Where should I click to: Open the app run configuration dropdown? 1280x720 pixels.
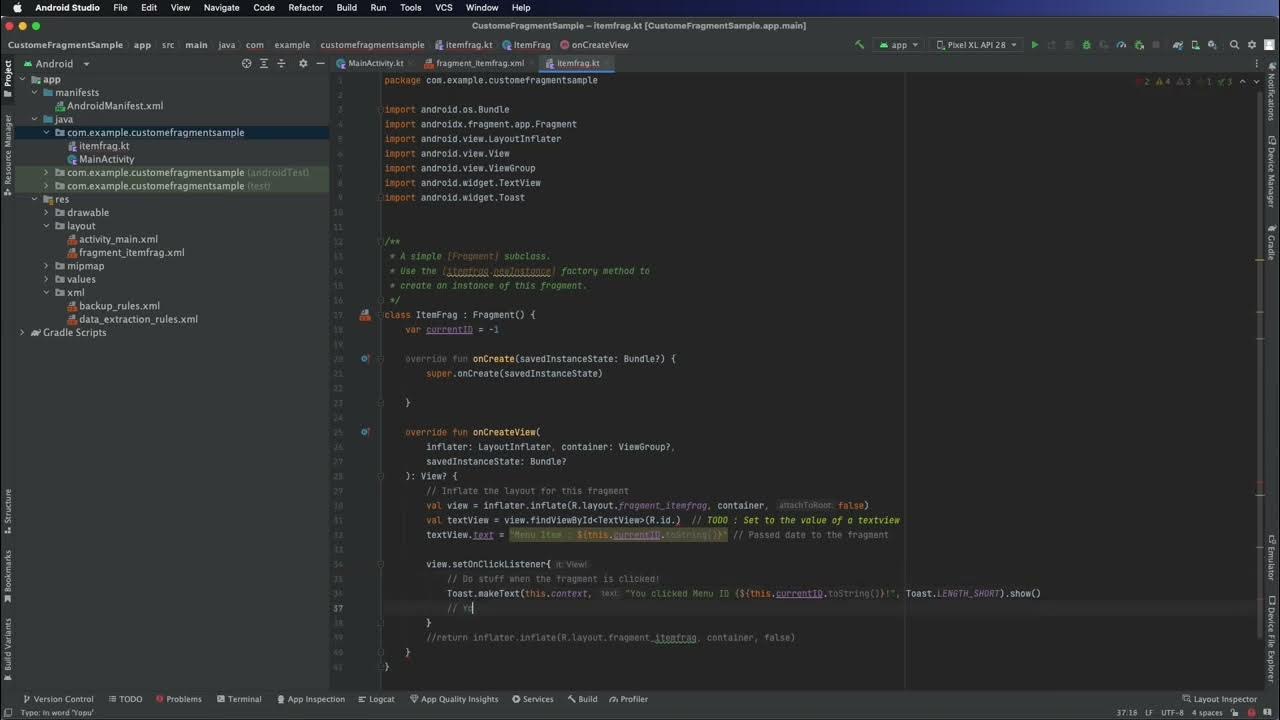pos(898,45)
